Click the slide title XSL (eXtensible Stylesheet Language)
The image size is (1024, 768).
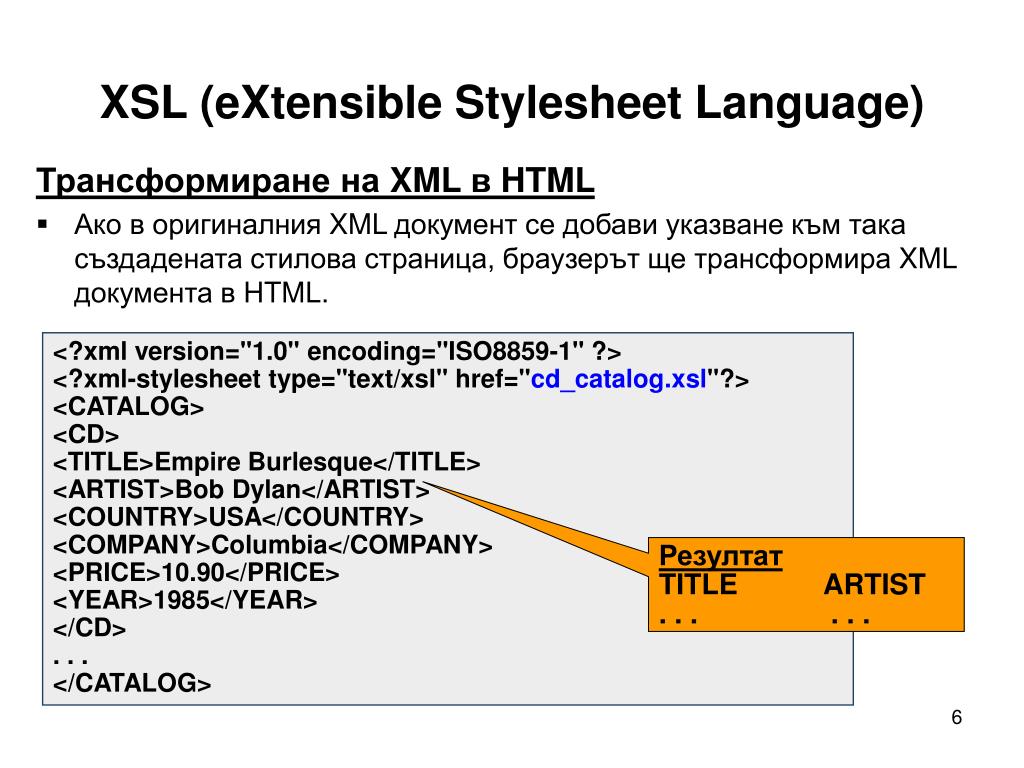click(511, 105)
